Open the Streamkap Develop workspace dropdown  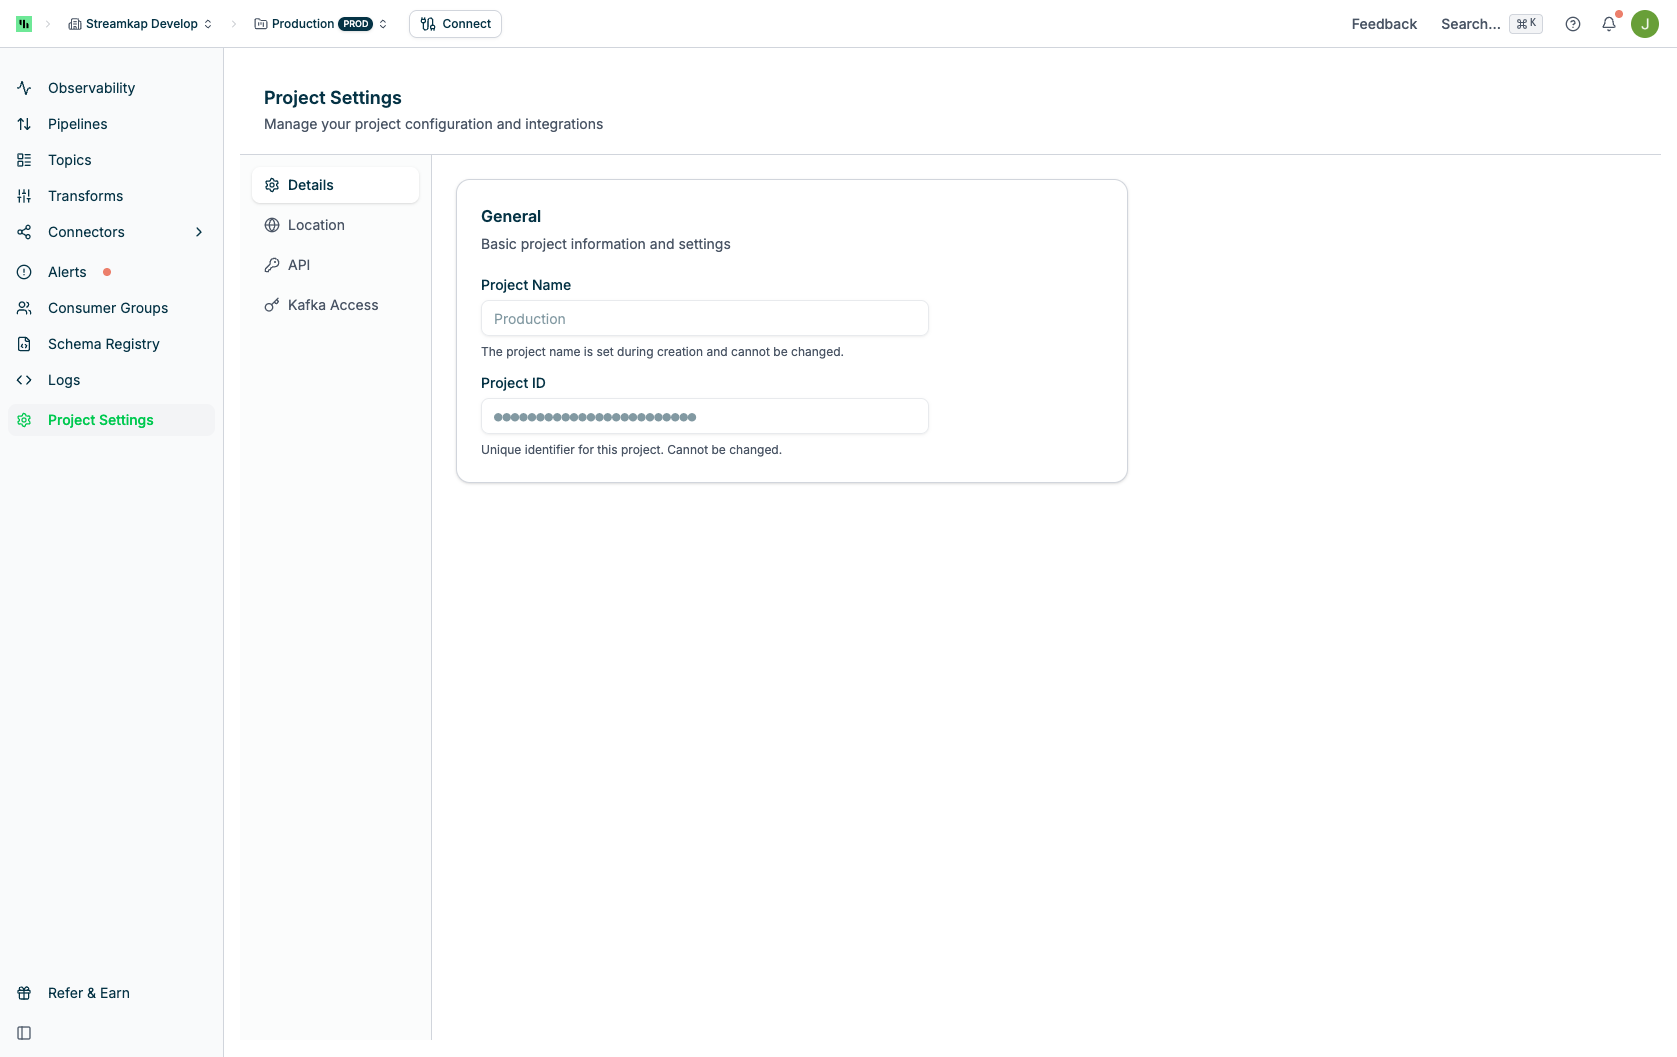(140, 23)
